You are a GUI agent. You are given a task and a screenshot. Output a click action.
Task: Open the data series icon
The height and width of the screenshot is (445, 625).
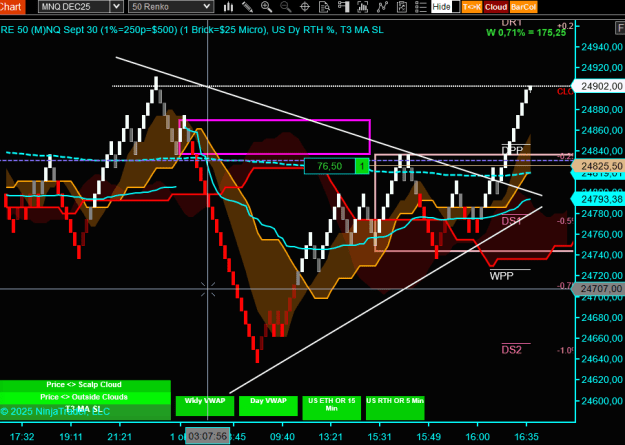pos(363,6)
